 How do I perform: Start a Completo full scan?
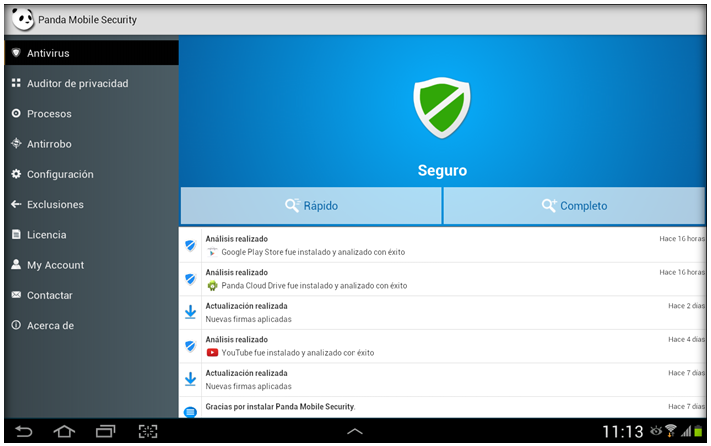574,206
